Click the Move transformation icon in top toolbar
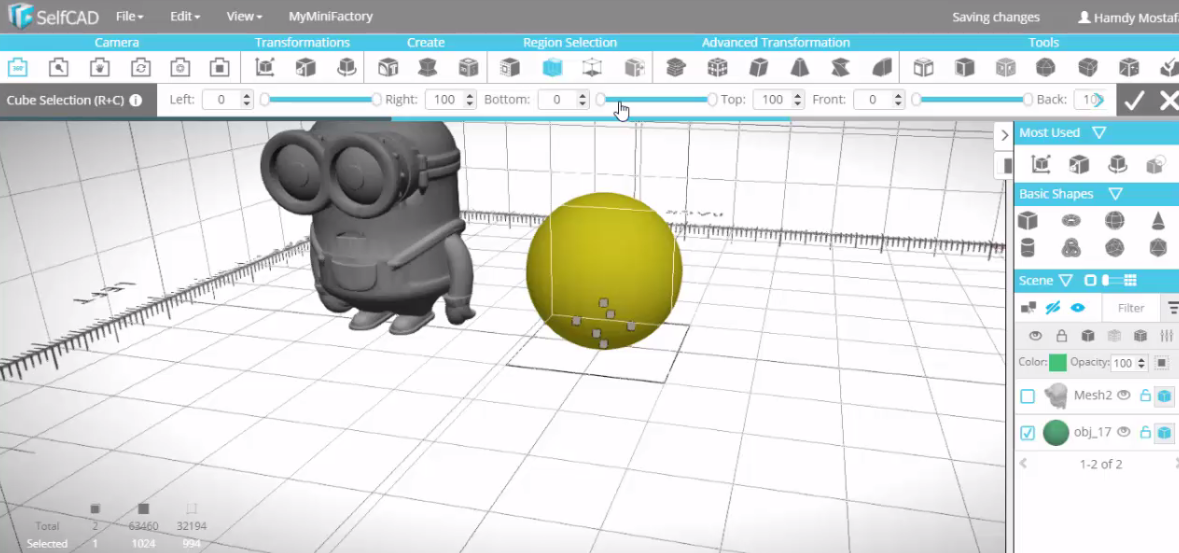1179x553 pixels. pyautogui.click(x=265, y=68)
